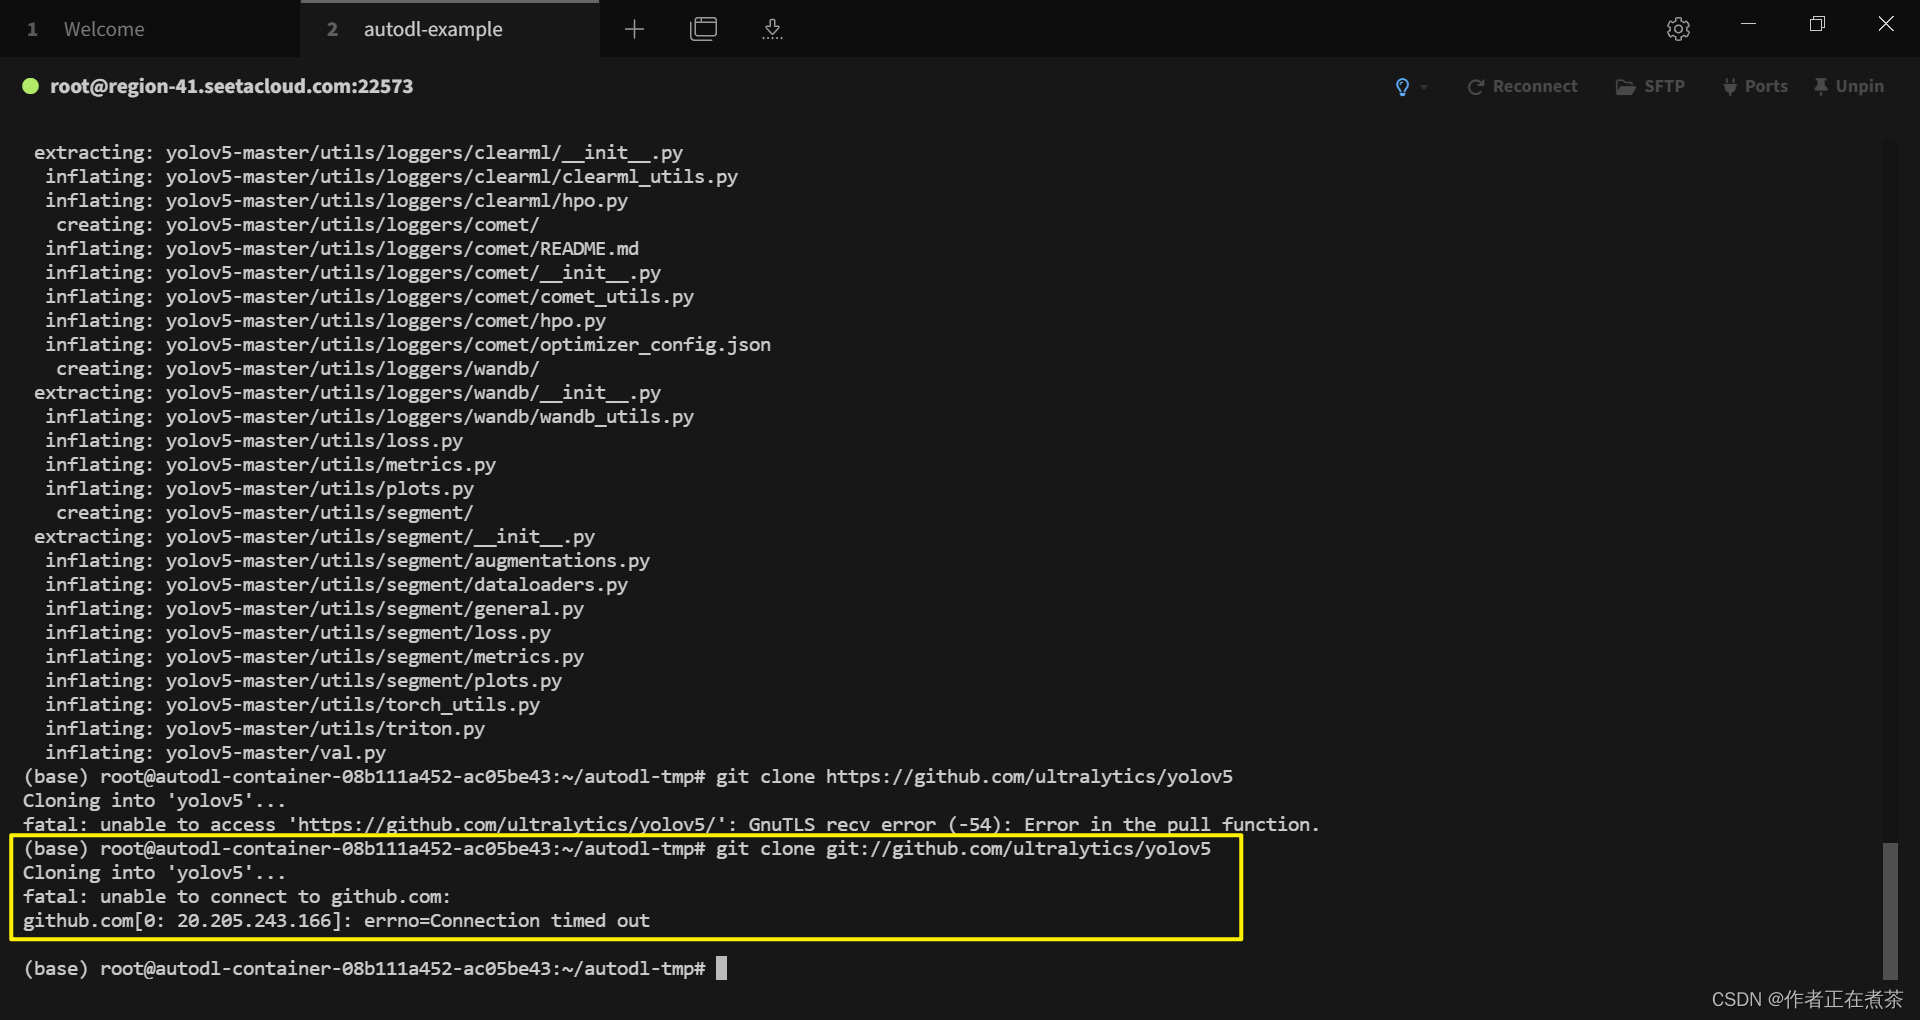Click the download tray icon
The image size is (1920, 1020).
[772, 29]
